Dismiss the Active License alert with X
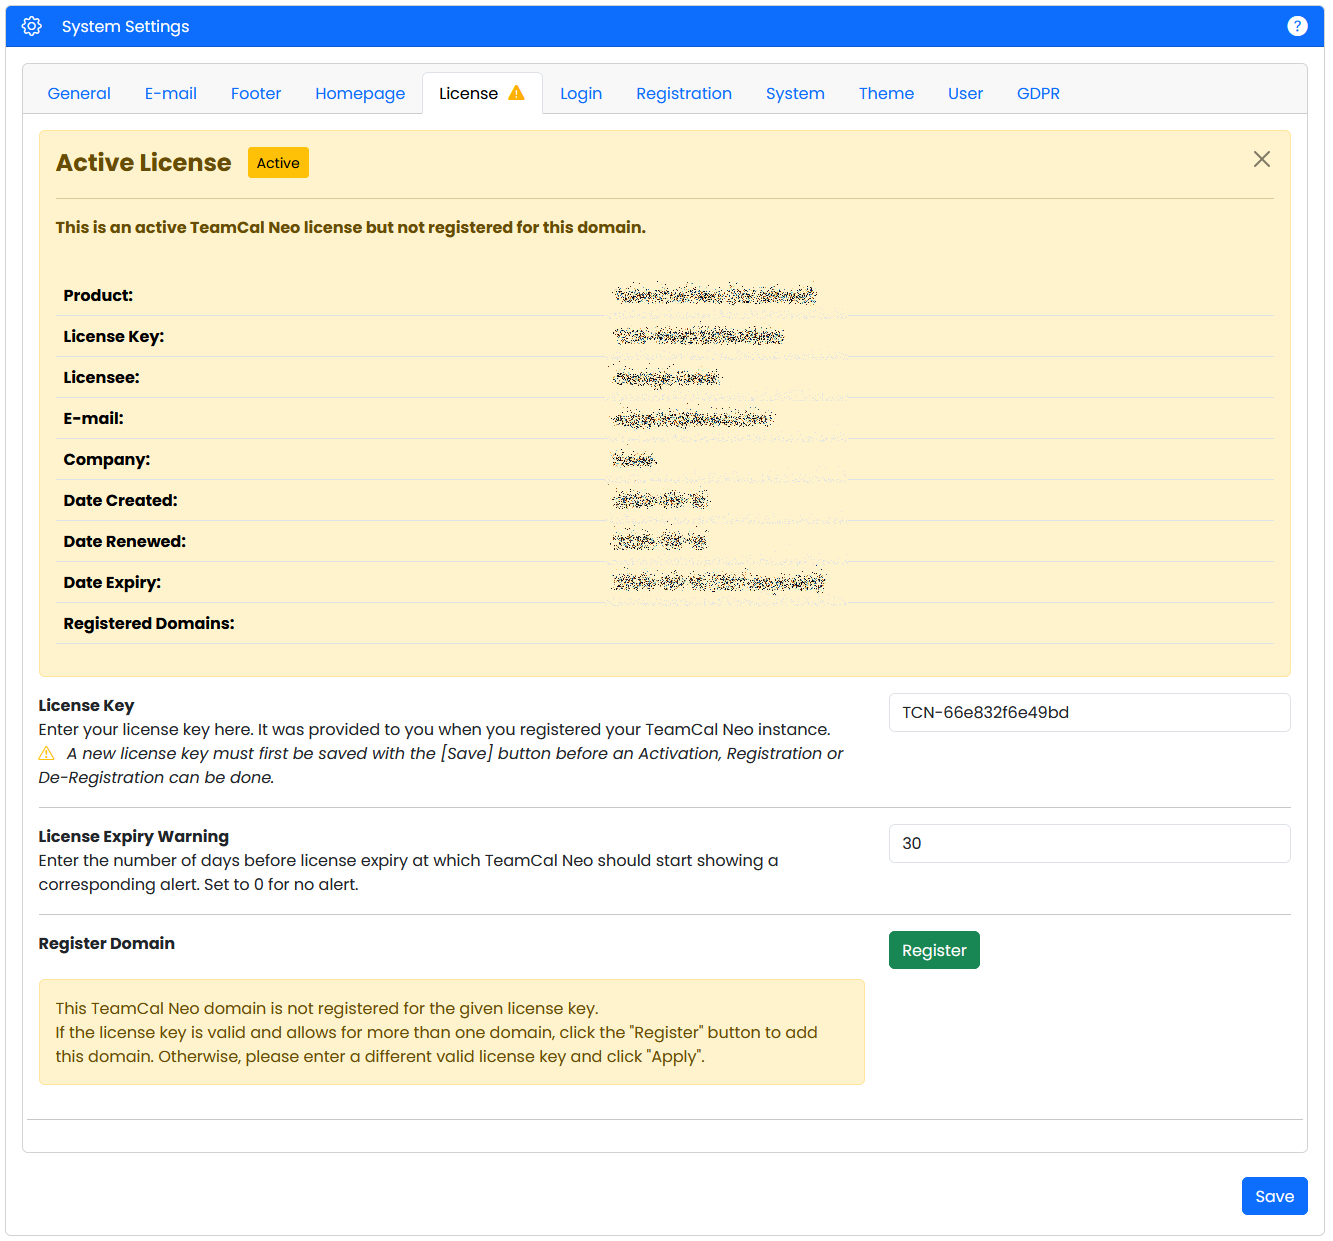This screenshot has width=1333, height=1241. (1261, 159)
